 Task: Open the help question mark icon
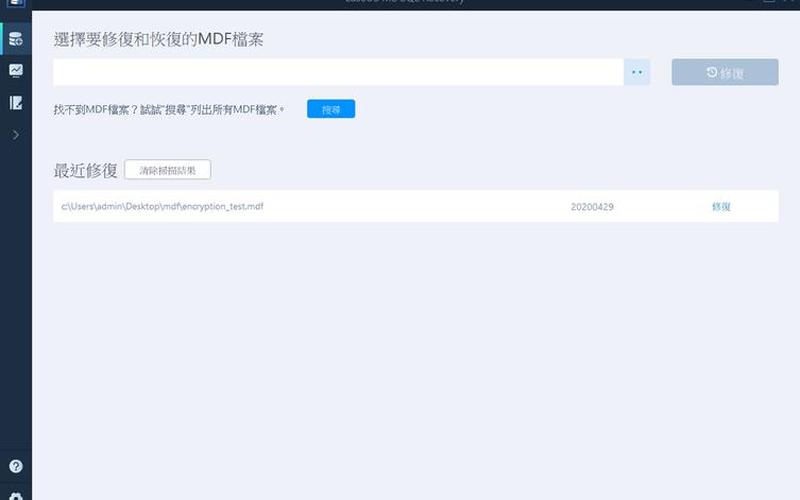[16, 466]
